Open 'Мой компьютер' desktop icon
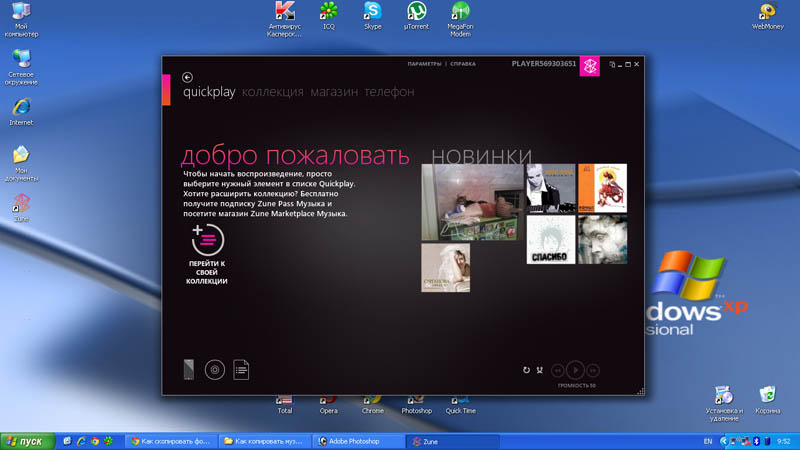The image size is (800, 450). 21,19
